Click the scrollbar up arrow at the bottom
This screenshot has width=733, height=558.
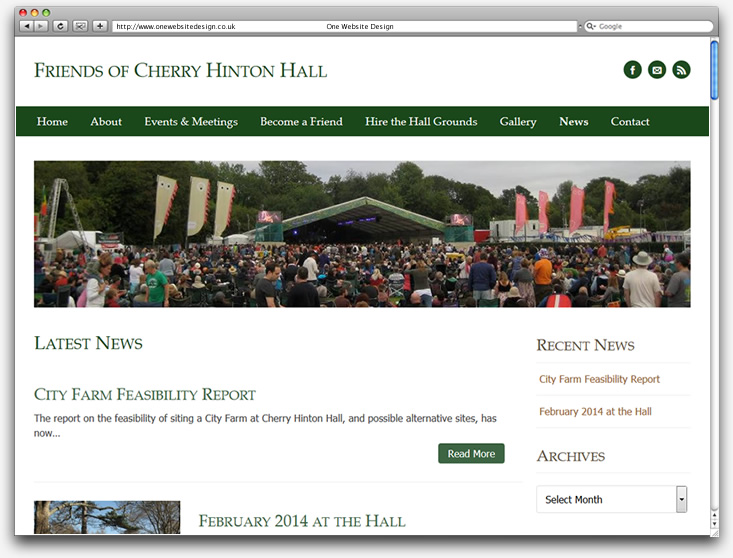pyautogui.click(x=714, y=515)
